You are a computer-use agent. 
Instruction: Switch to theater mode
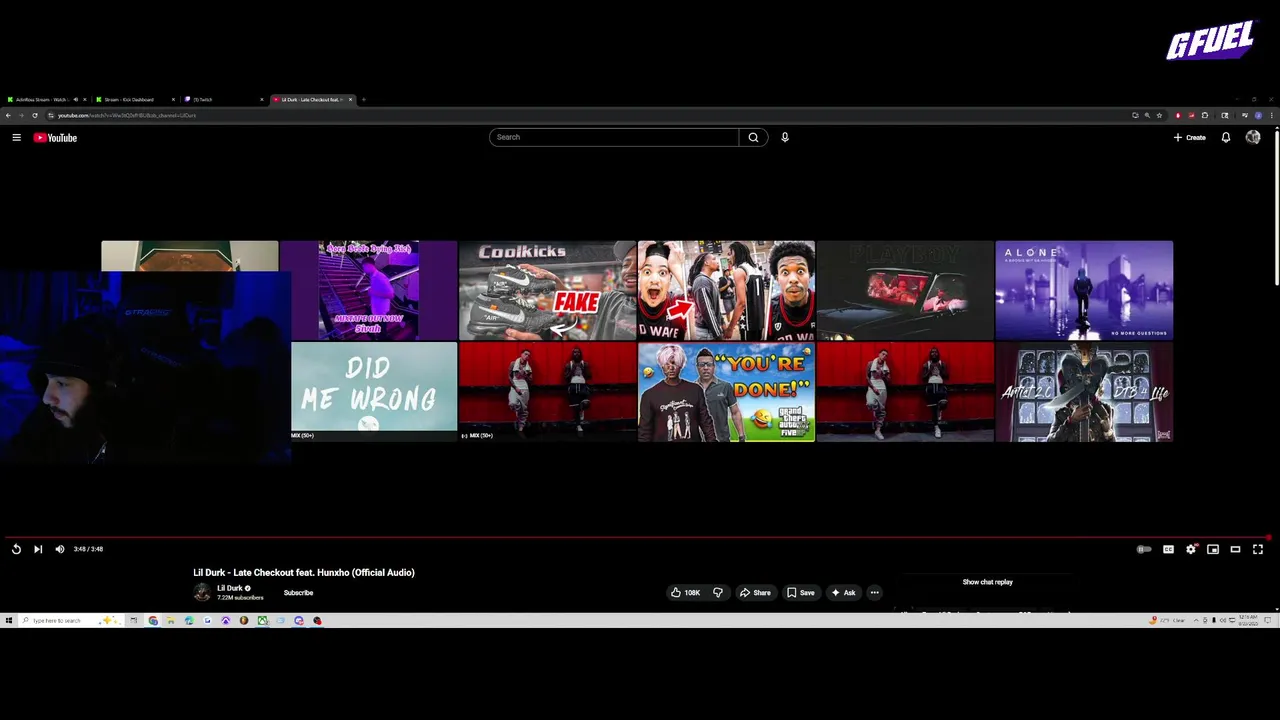pyautogui.click(x=1235, y=549)
